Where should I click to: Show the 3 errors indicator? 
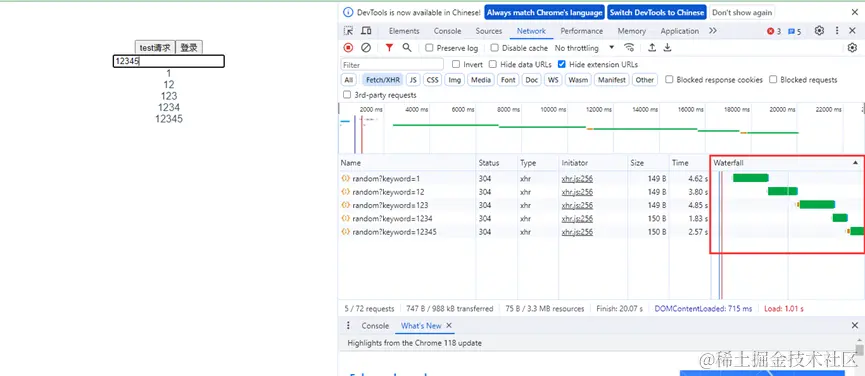(774, 31)
